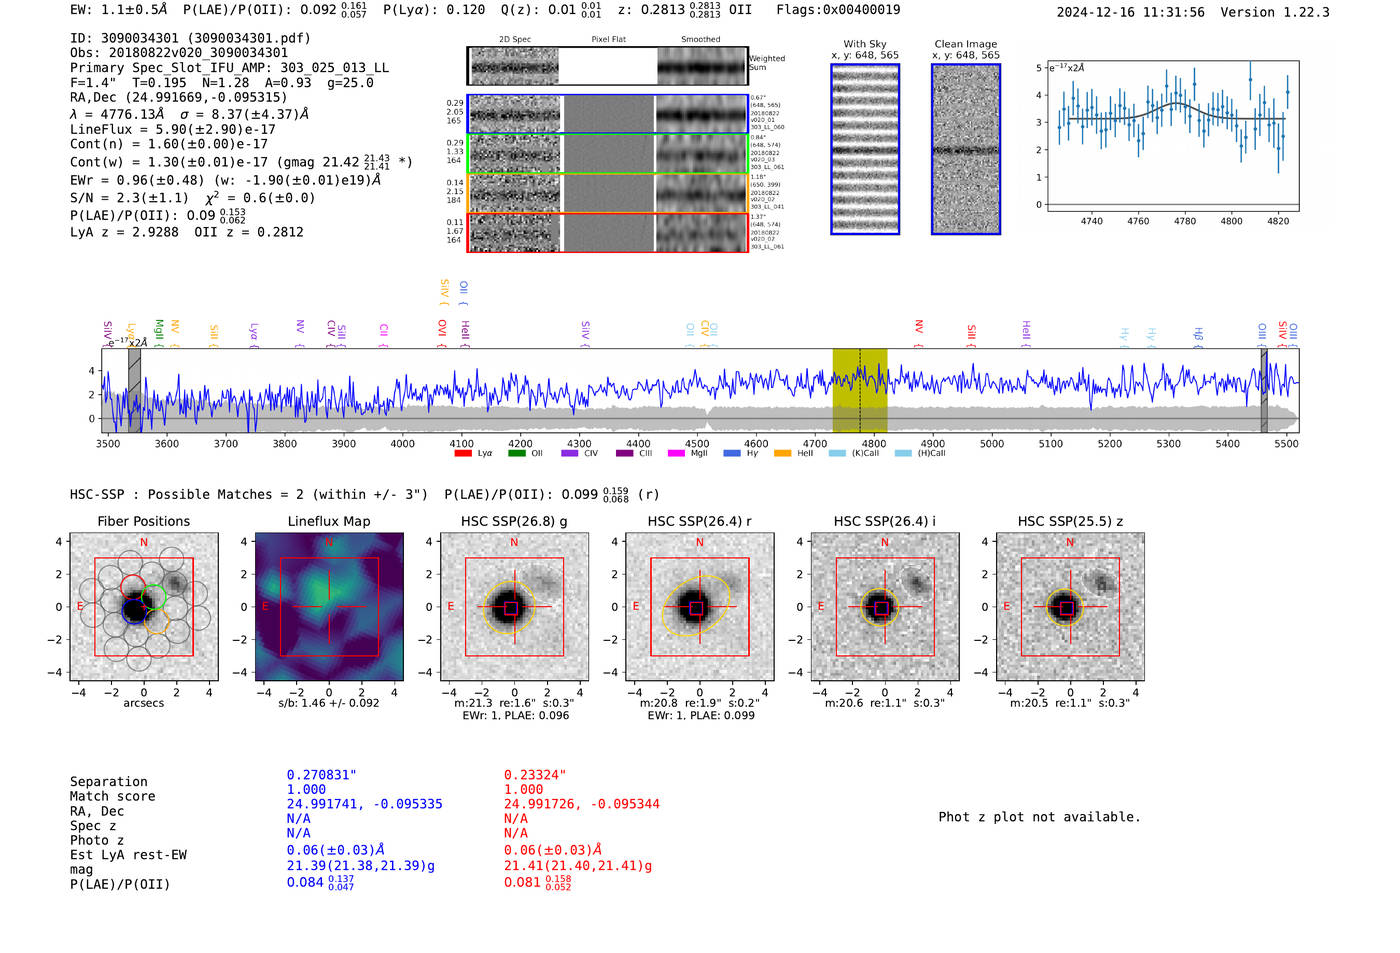The width and height of the screenshot is (1400, 953).
Task: Click the (K)CaII legend swatch
Action: coord(837,453)
